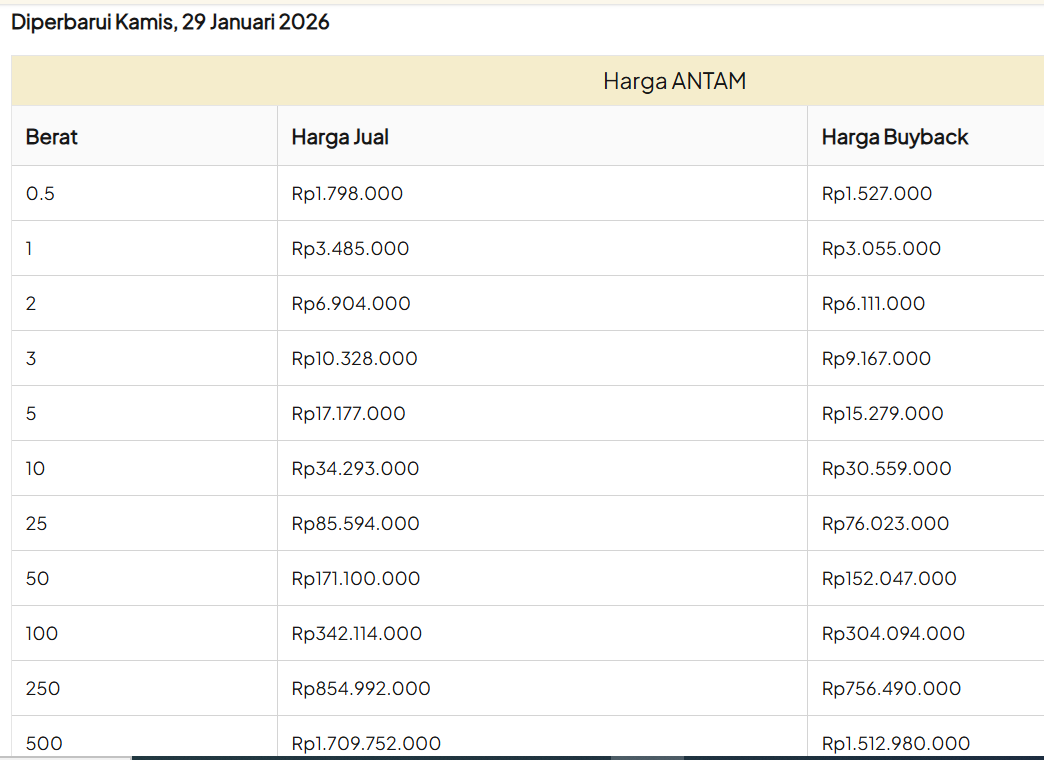This screenshot has height=760, width=1044.
Task: Click the Rp171.100.000 sell price cell
Action: 355,579
